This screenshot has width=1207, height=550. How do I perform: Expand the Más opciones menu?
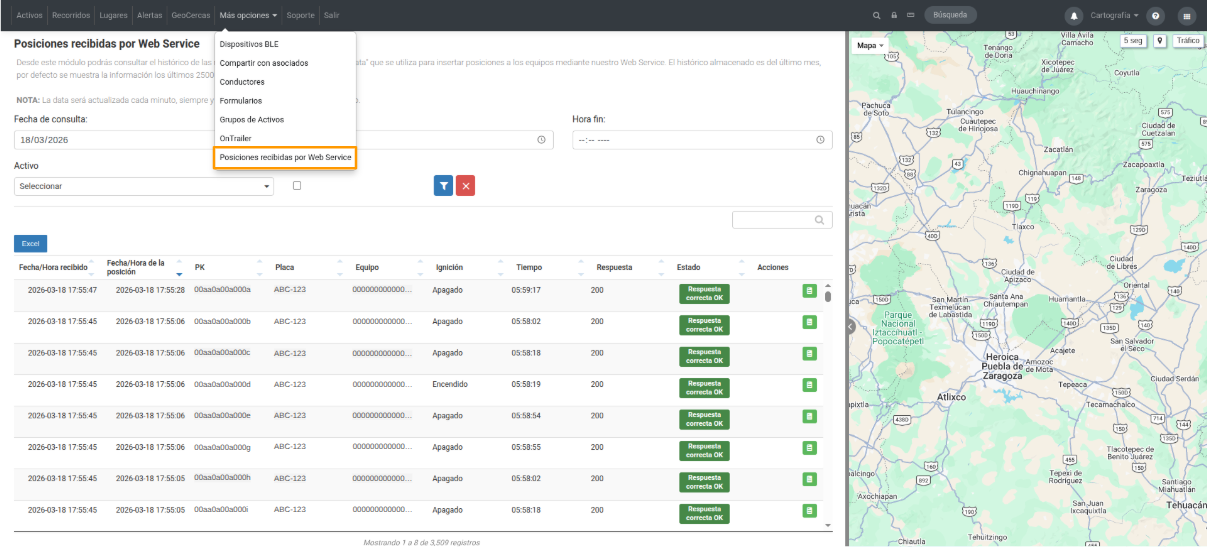point(248,16)
